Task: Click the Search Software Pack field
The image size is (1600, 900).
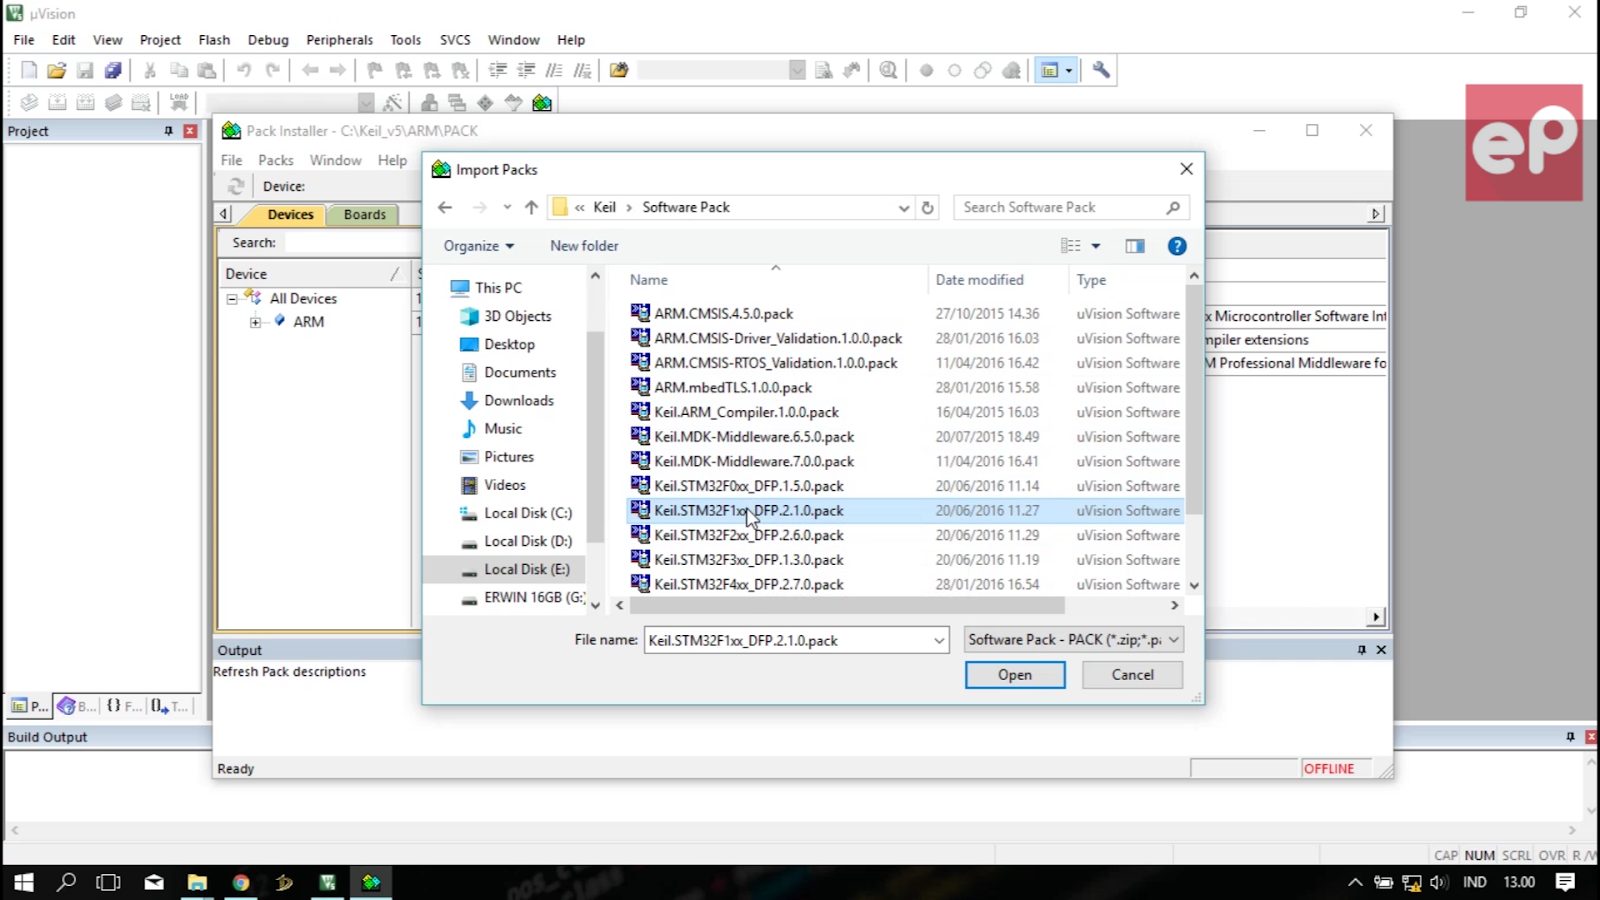Action: pos(1072,207)
